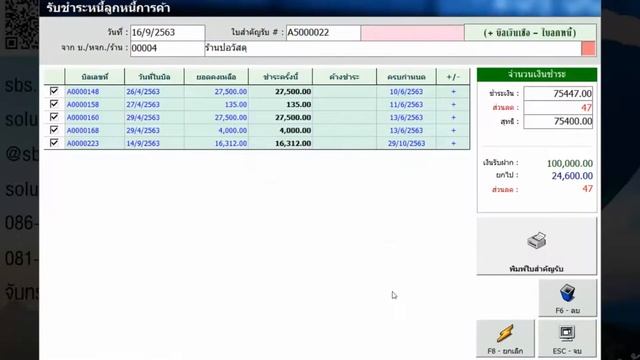The height and width of the screenshot is (360, 640).
Task: Click the plus sign in row A0000168
Action: pos(453,131)
